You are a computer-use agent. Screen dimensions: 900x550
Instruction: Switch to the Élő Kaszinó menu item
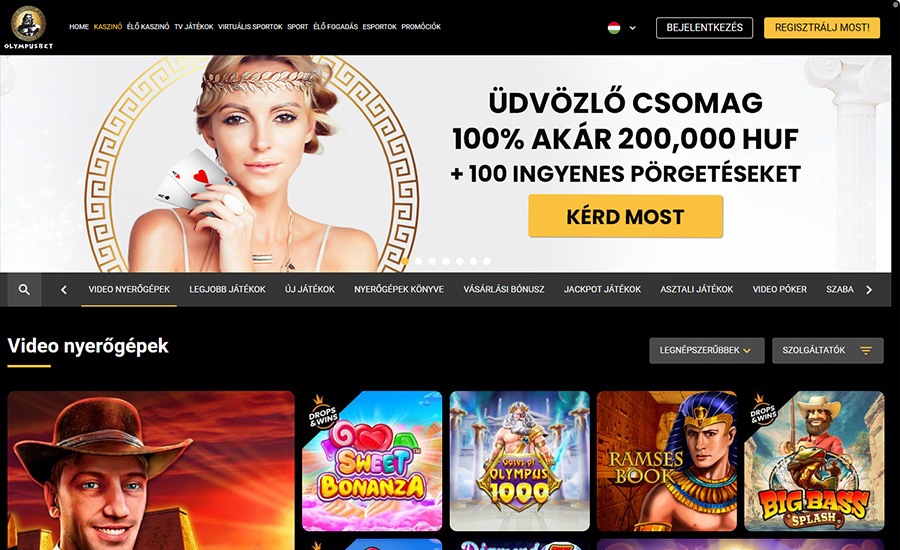click(x=148, y=26)
